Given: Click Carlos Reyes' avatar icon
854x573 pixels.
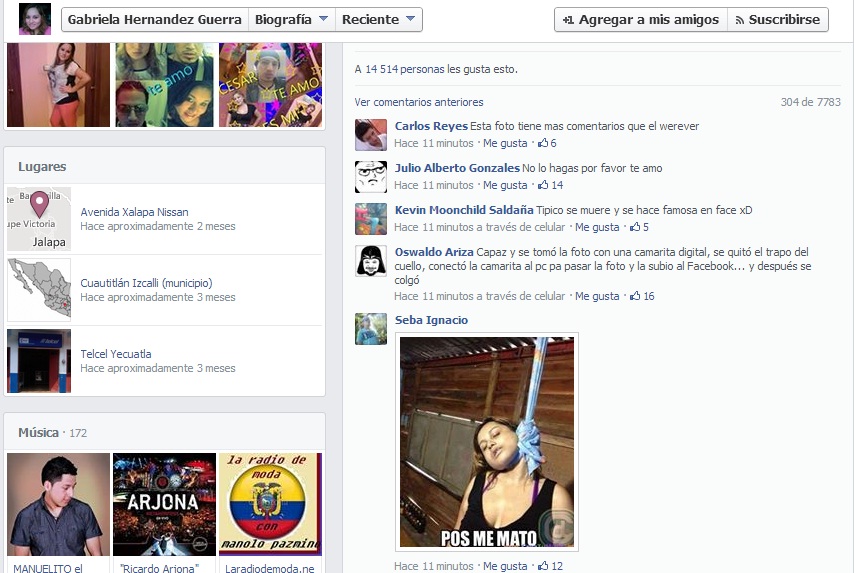Looking at the screenshot, I should point(371,135).
